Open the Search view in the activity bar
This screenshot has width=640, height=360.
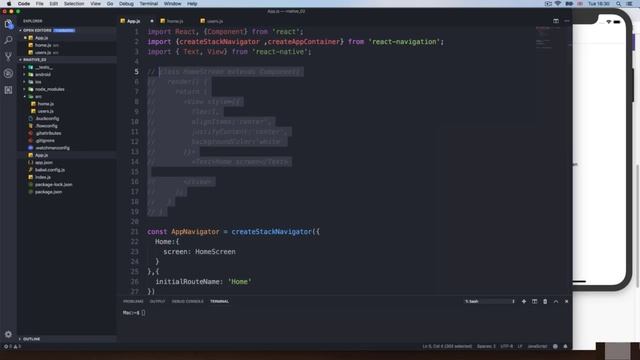9,40
